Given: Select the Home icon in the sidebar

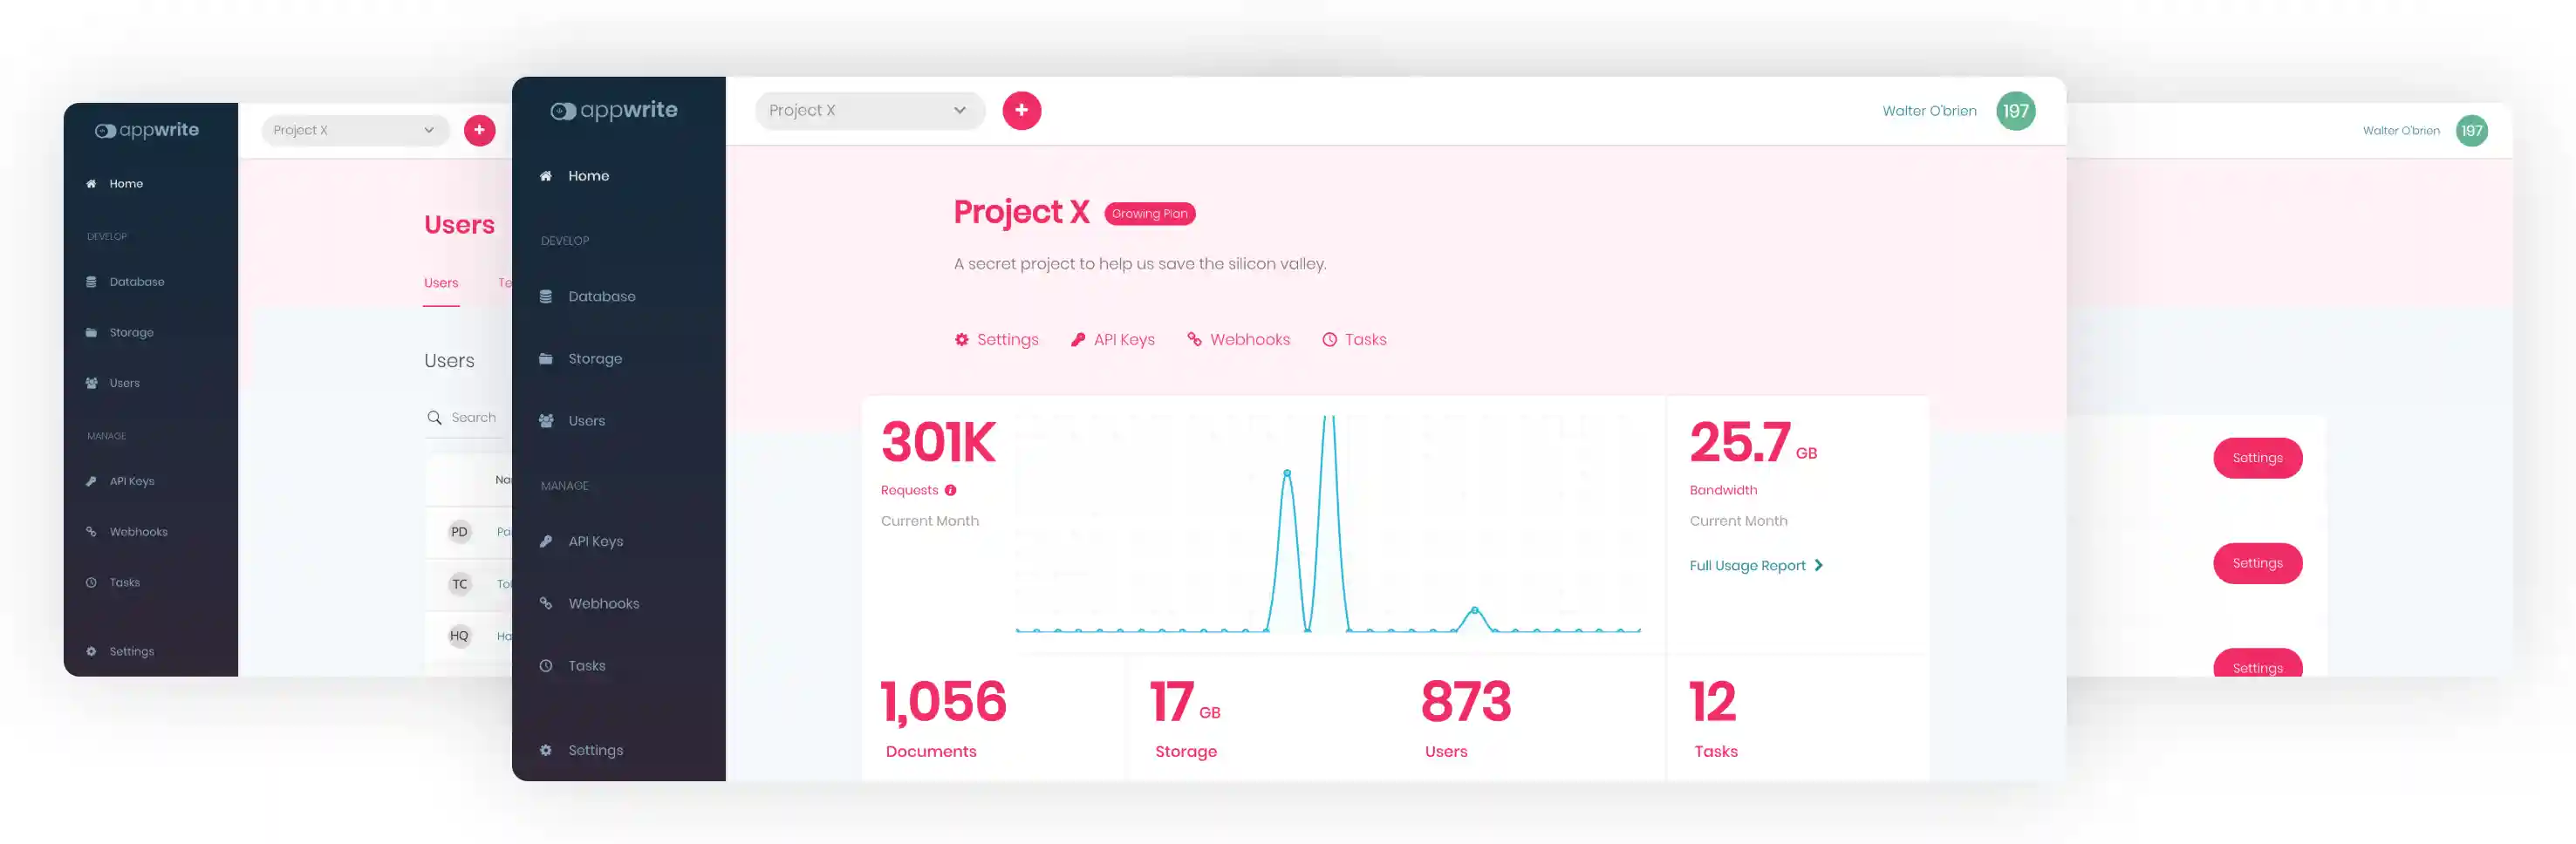Looking at the screenshot, I should (545, 175).
